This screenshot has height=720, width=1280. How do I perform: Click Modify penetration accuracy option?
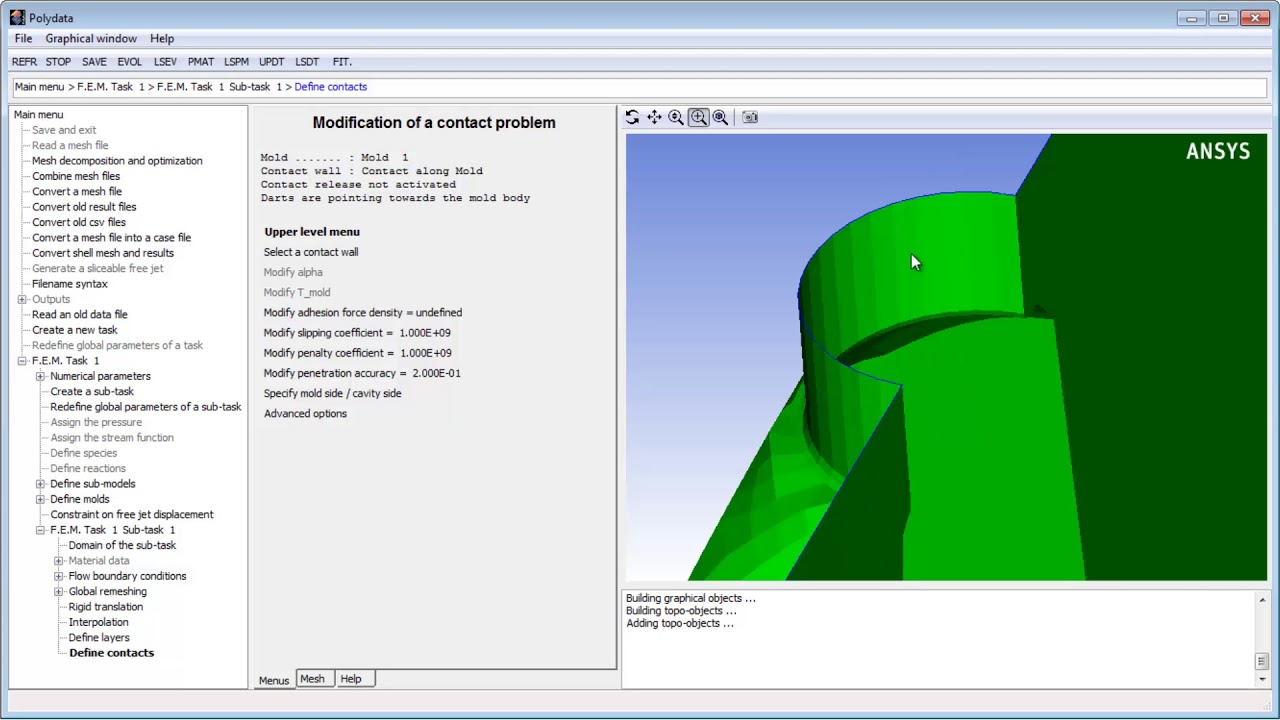pyautogui.click(x=362, y=373)
